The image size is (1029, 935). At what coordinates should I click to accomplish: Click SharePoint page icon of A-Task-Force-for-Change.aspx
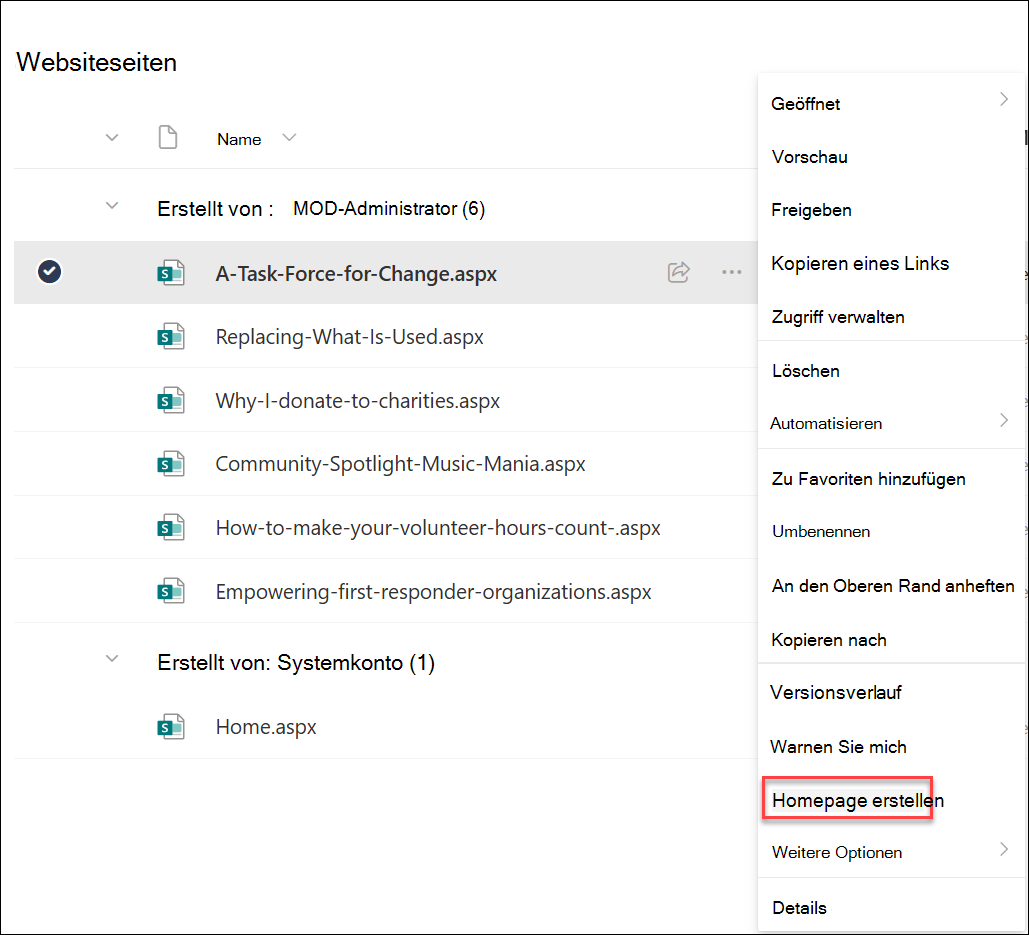pos(171,273)
